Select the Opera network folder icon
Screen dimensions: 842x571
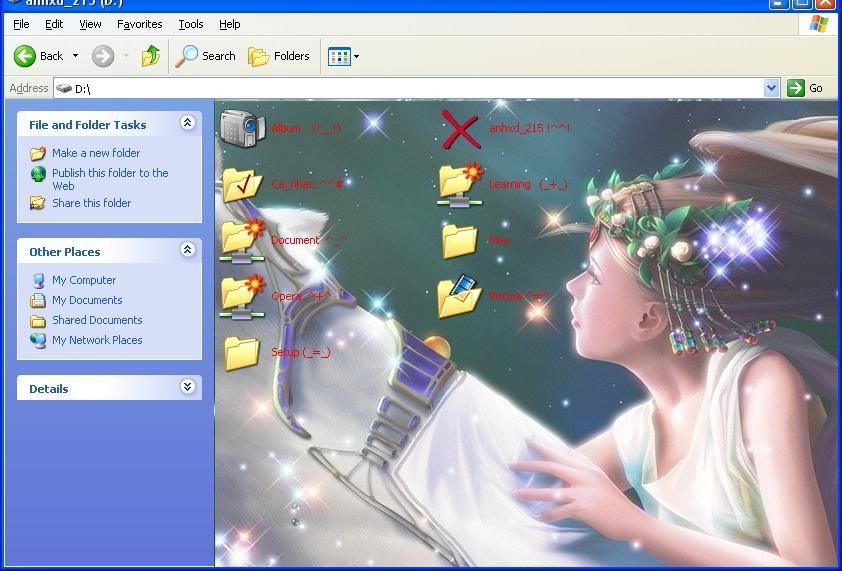242,297
